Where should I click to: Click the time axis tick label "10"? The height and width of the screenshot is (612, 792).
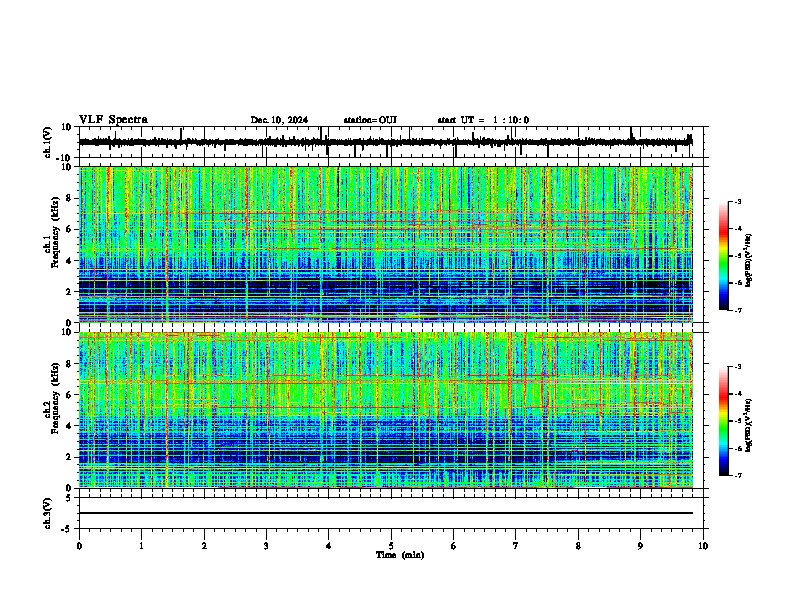tap(703, 546)
